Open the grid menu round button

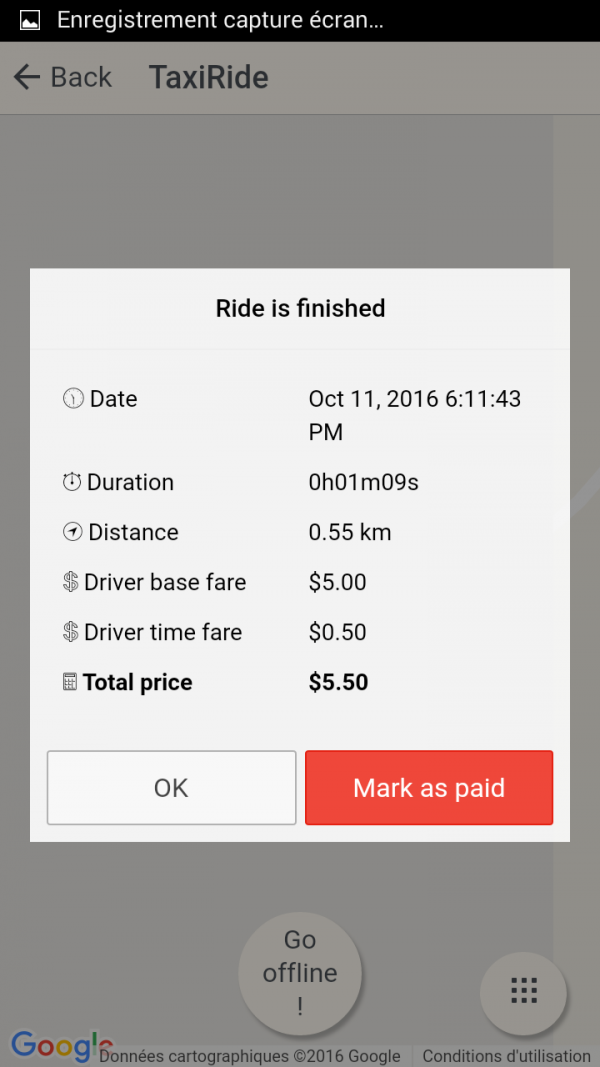coord(523,991)
